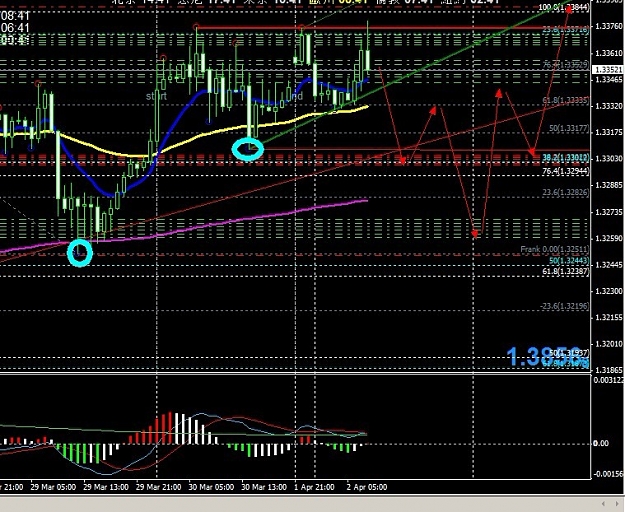Viewport: 625px width, 512px height.
Task: Click price axis label 1.33465
Action: tap(609, 80)
